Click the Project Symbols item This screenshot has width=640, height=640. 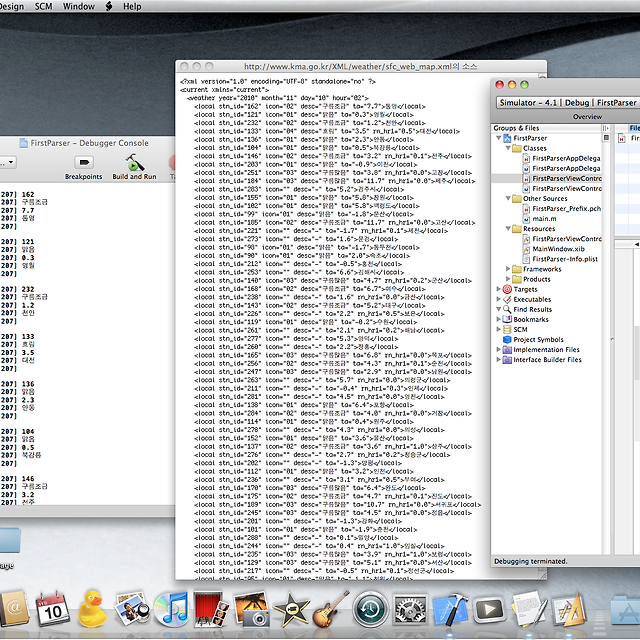(x=538, y=339)
